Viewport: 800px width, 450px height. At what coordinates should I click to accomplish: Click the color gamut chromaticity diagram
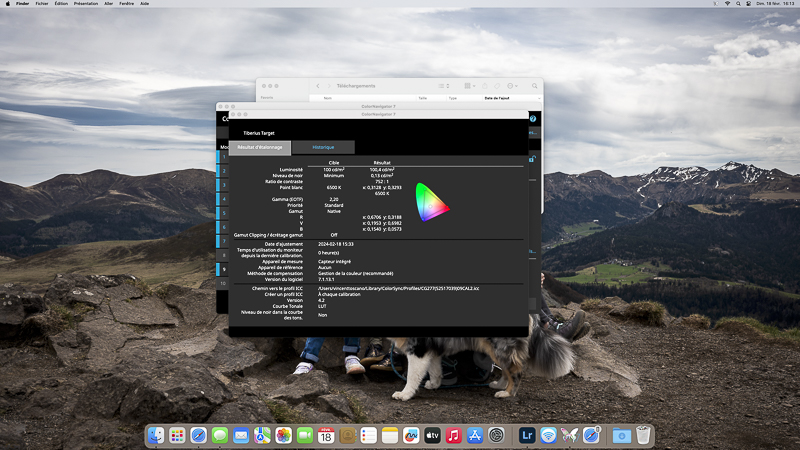pyautogui.click(x=431, y=201)
